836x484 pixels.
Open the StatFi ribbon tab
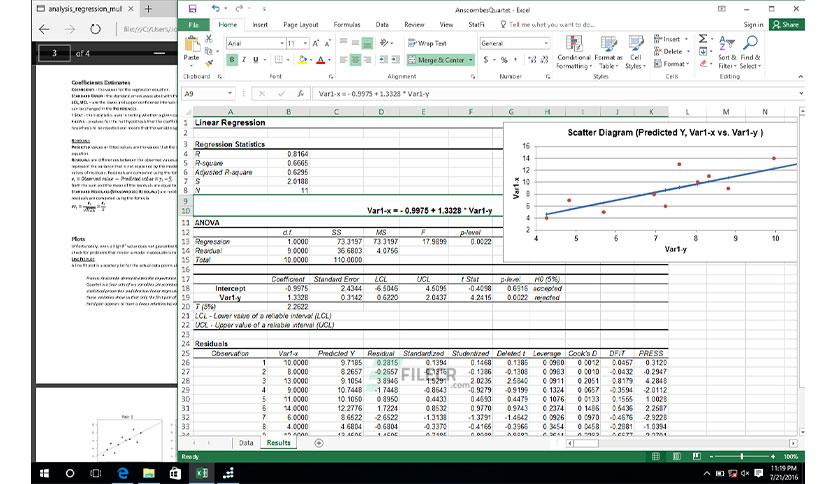coord(476,25)
